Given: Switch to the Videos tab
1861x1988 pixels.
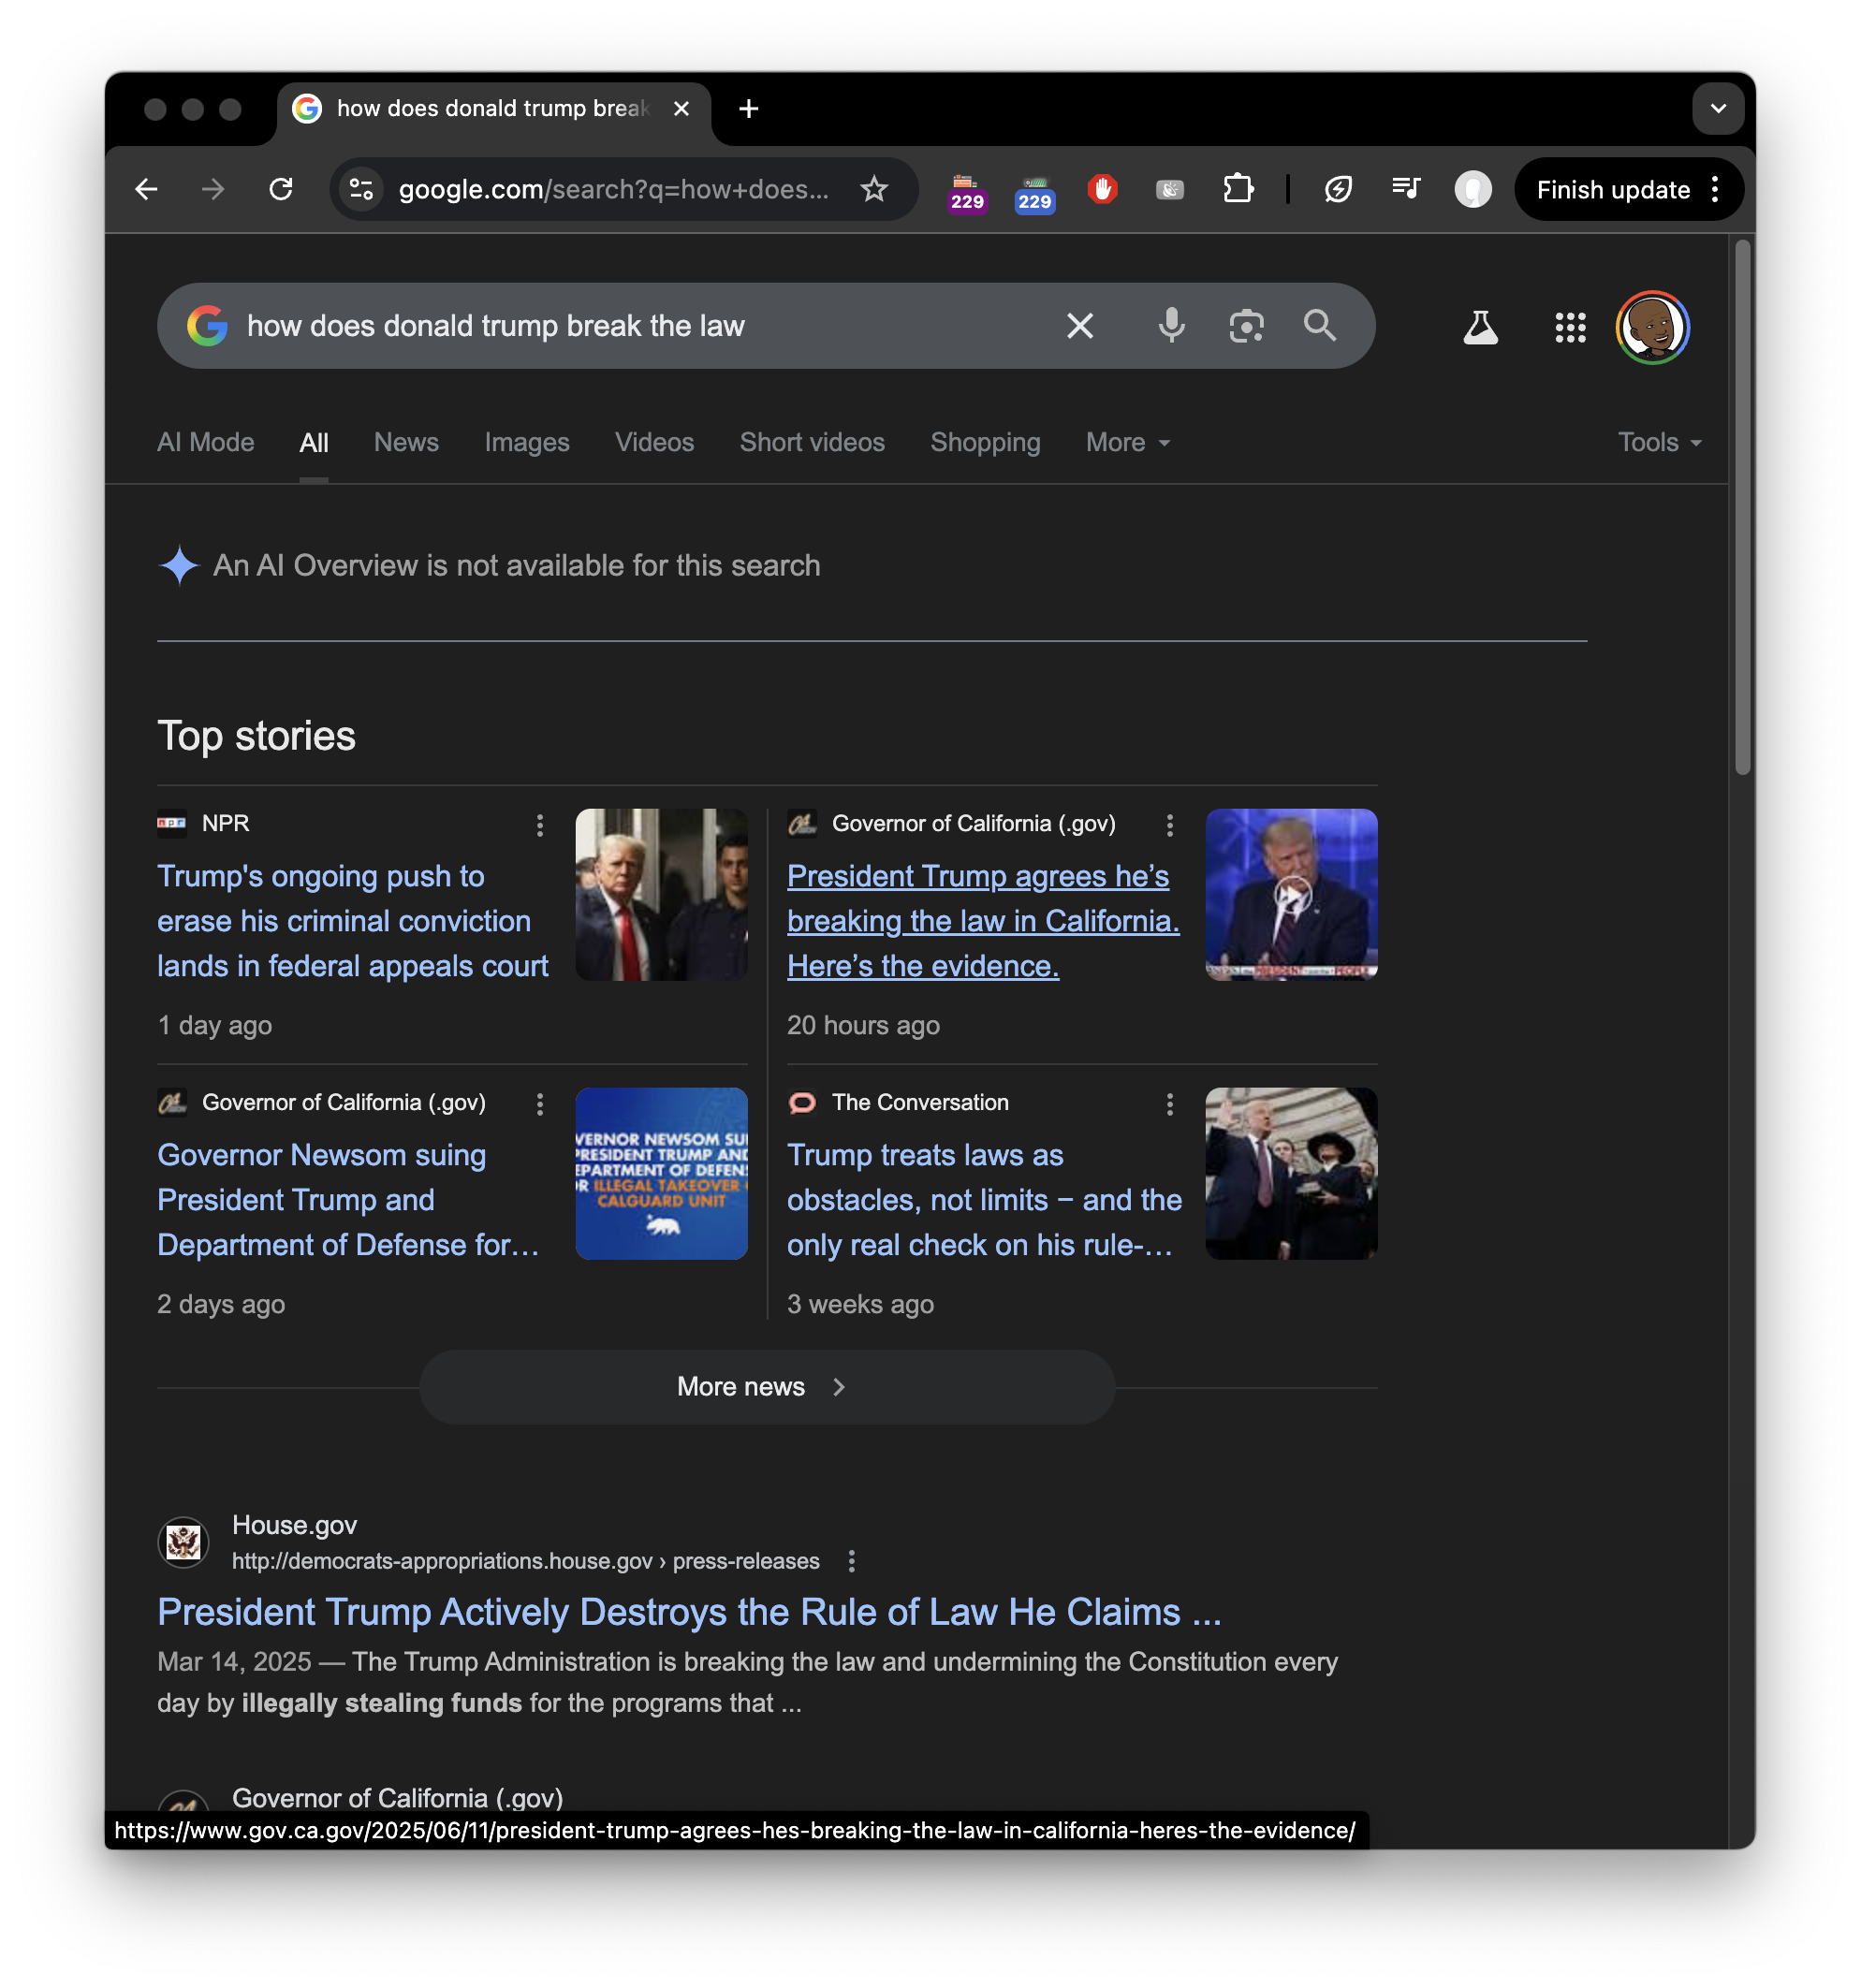Looking at the screenshot, I should click(654, 442).
